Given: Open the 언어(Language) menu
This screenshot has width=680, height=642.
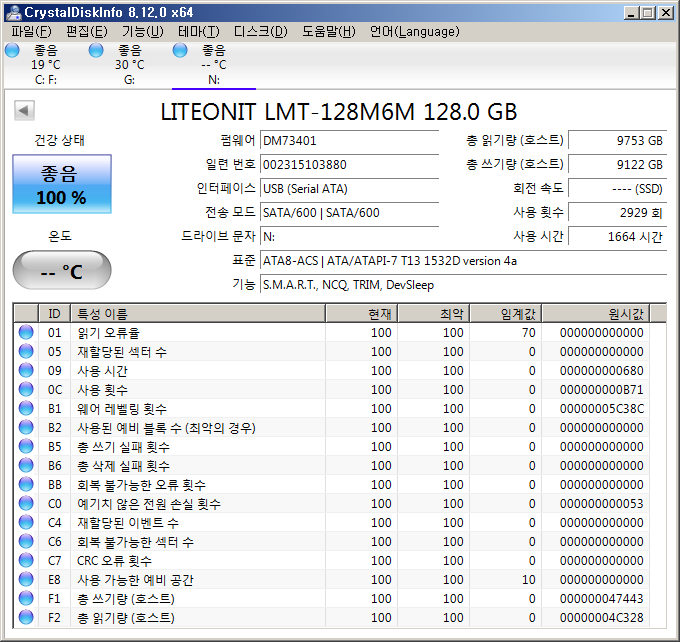Looking at the screenshot, I should tap(414, 31).
